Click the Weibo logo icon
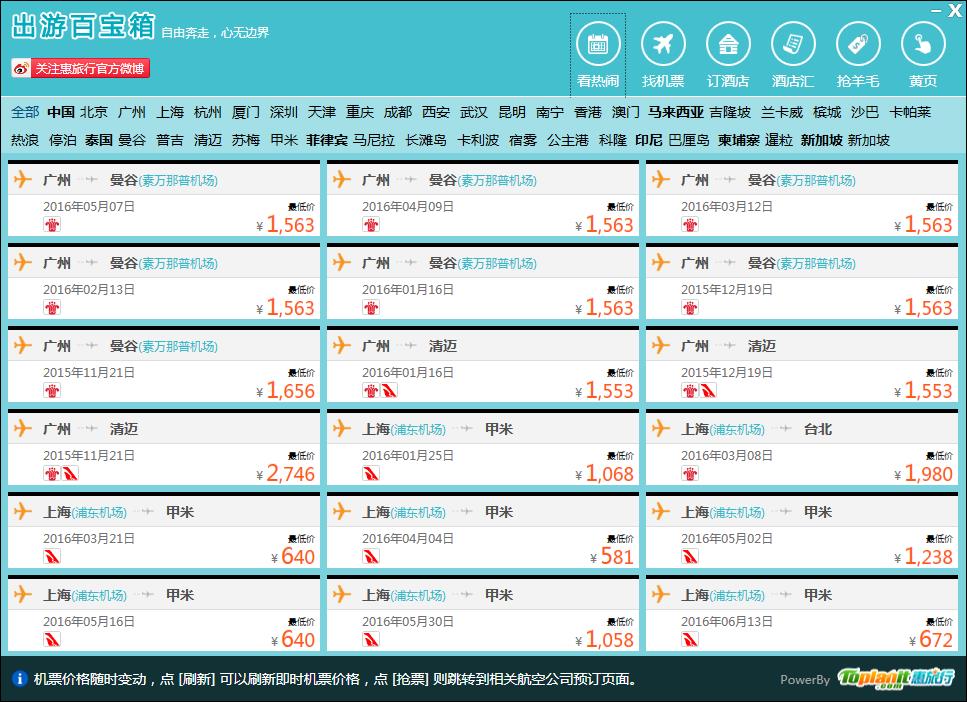The width and height of the screenshot is (967, 702). [x=22, y=68]
